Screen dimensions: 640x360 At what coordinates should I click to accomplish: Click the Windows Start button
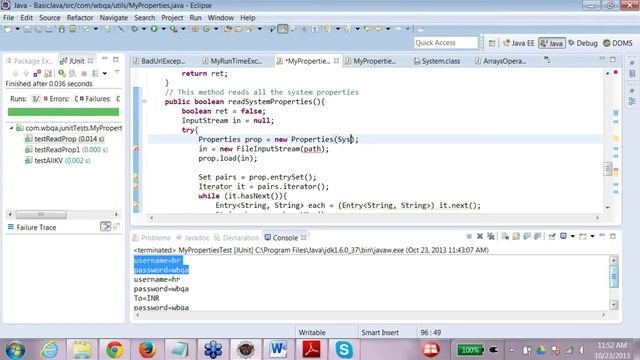coord(15,350)
